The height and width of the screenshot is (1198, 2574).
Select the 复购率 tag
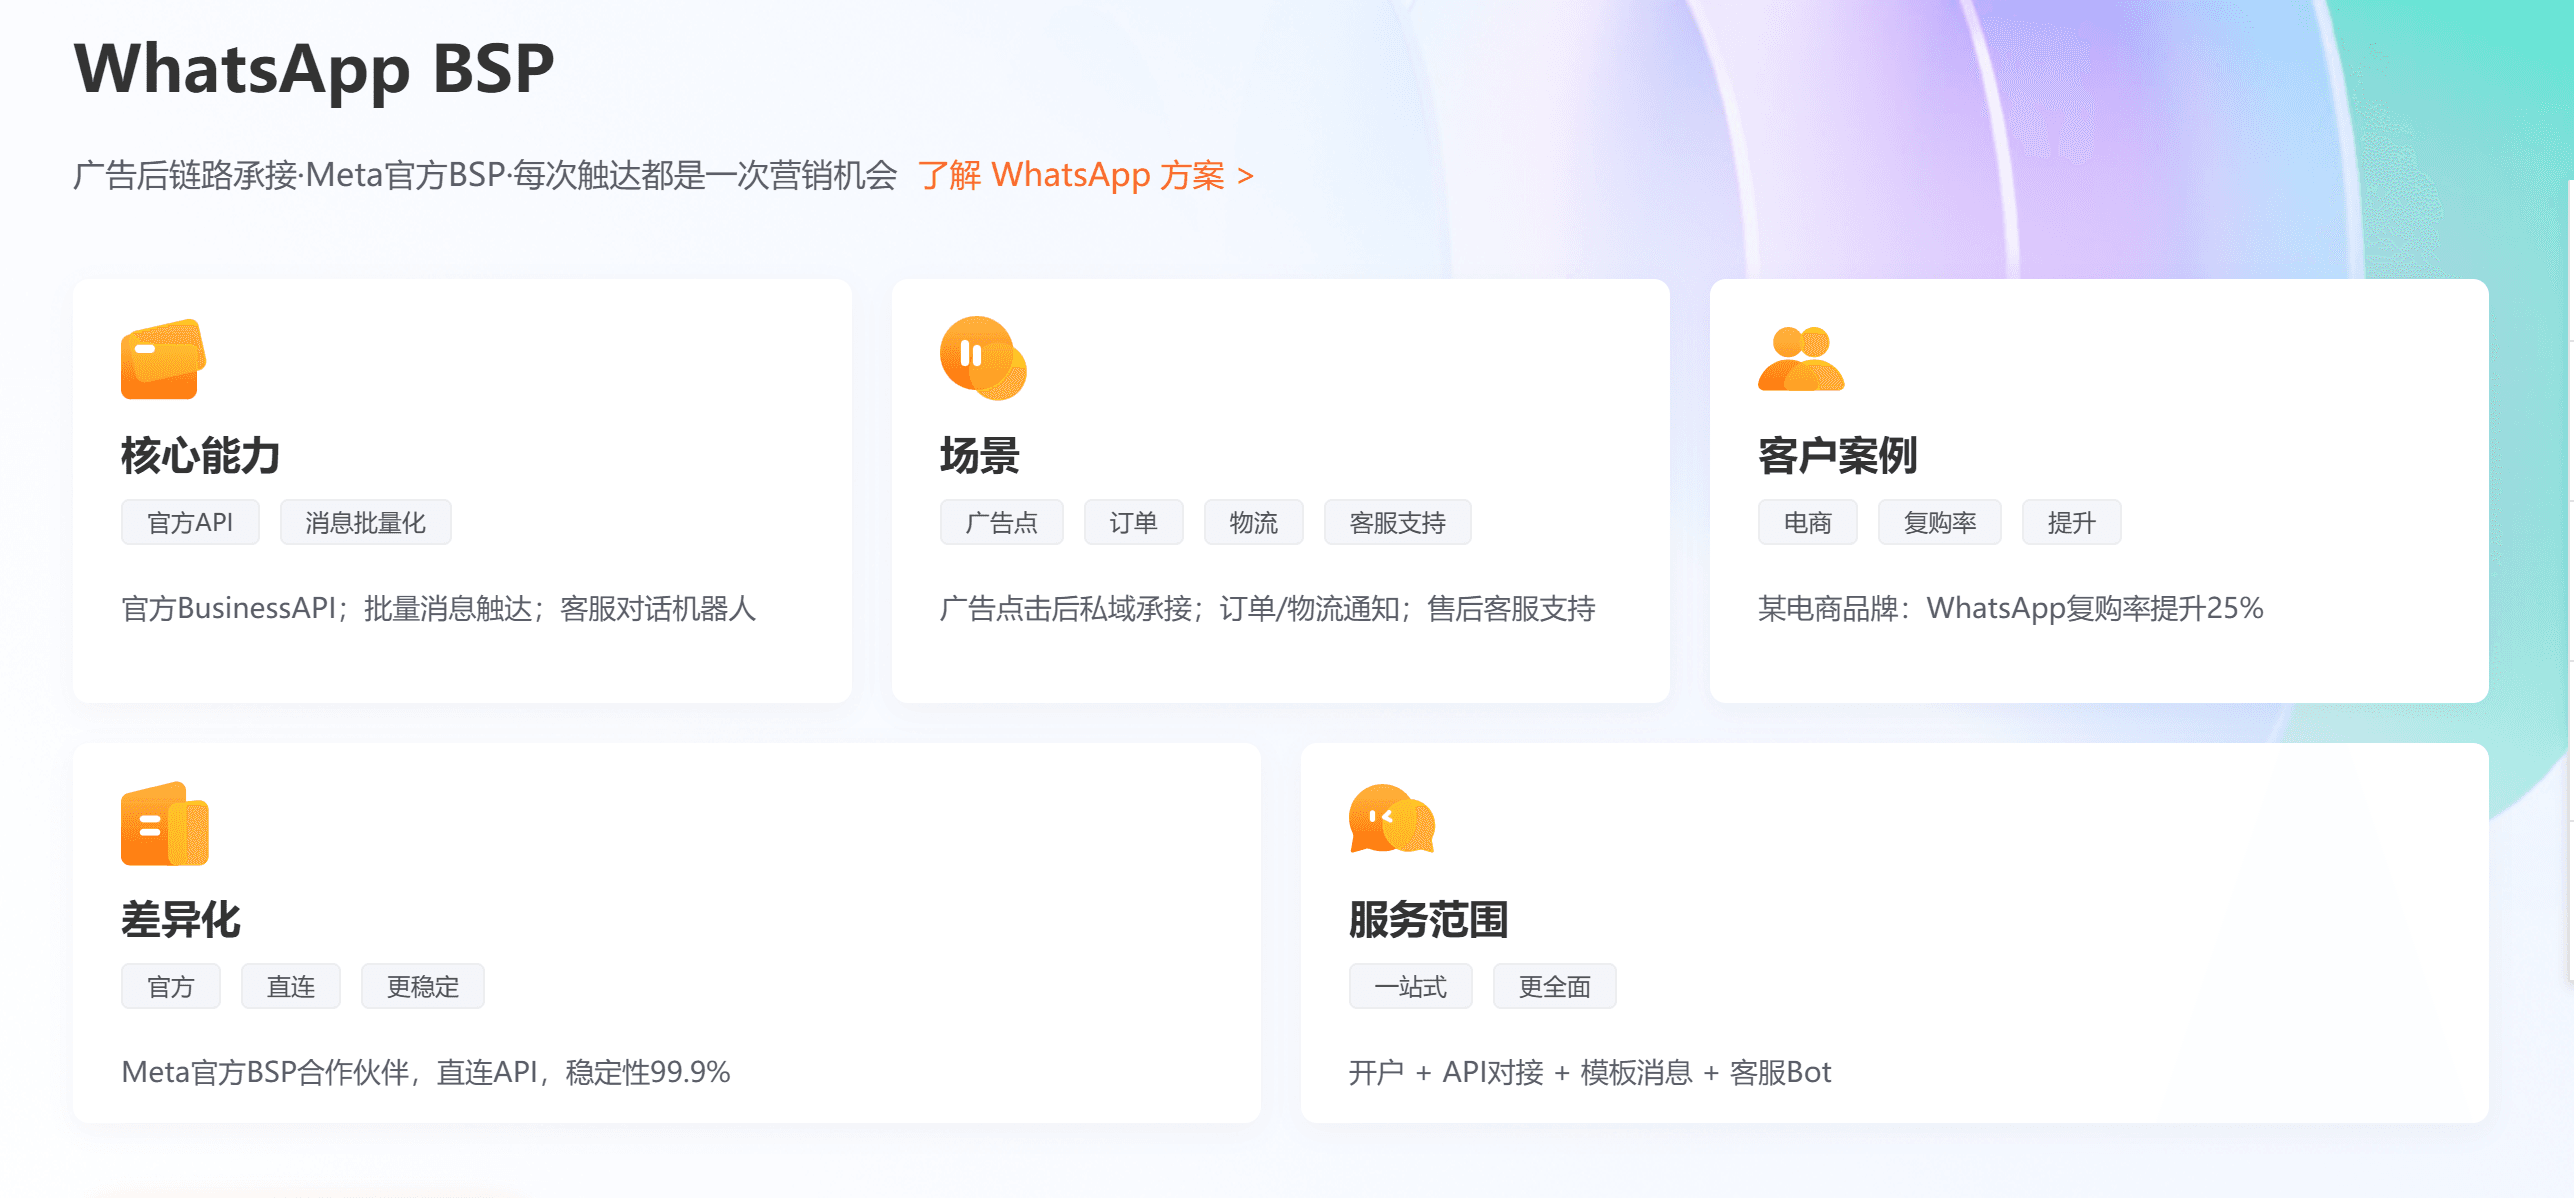point(1939,522)
